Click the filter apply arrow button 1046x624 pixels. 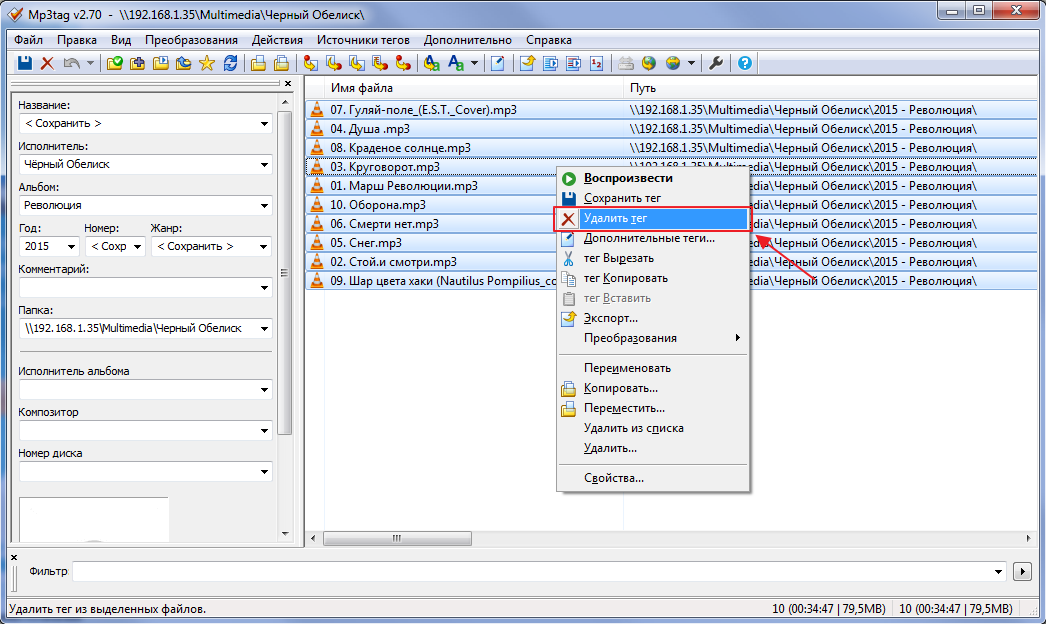1022,571
